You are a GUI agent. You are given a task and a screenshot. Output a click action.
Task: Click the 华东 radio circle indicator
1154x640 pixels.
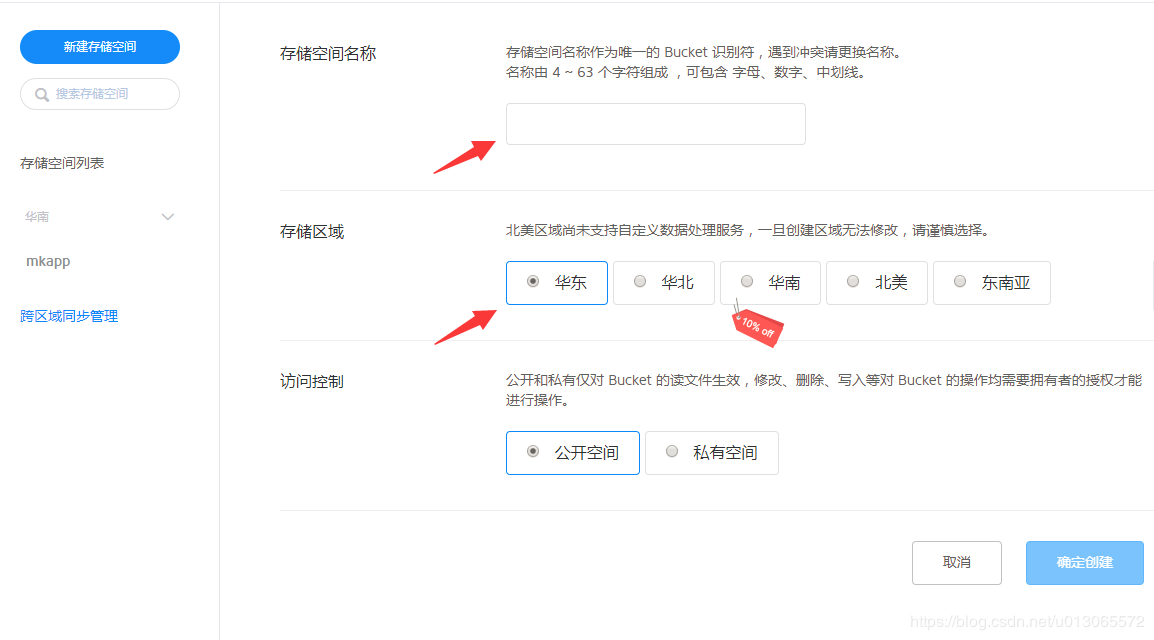point(533,281)
